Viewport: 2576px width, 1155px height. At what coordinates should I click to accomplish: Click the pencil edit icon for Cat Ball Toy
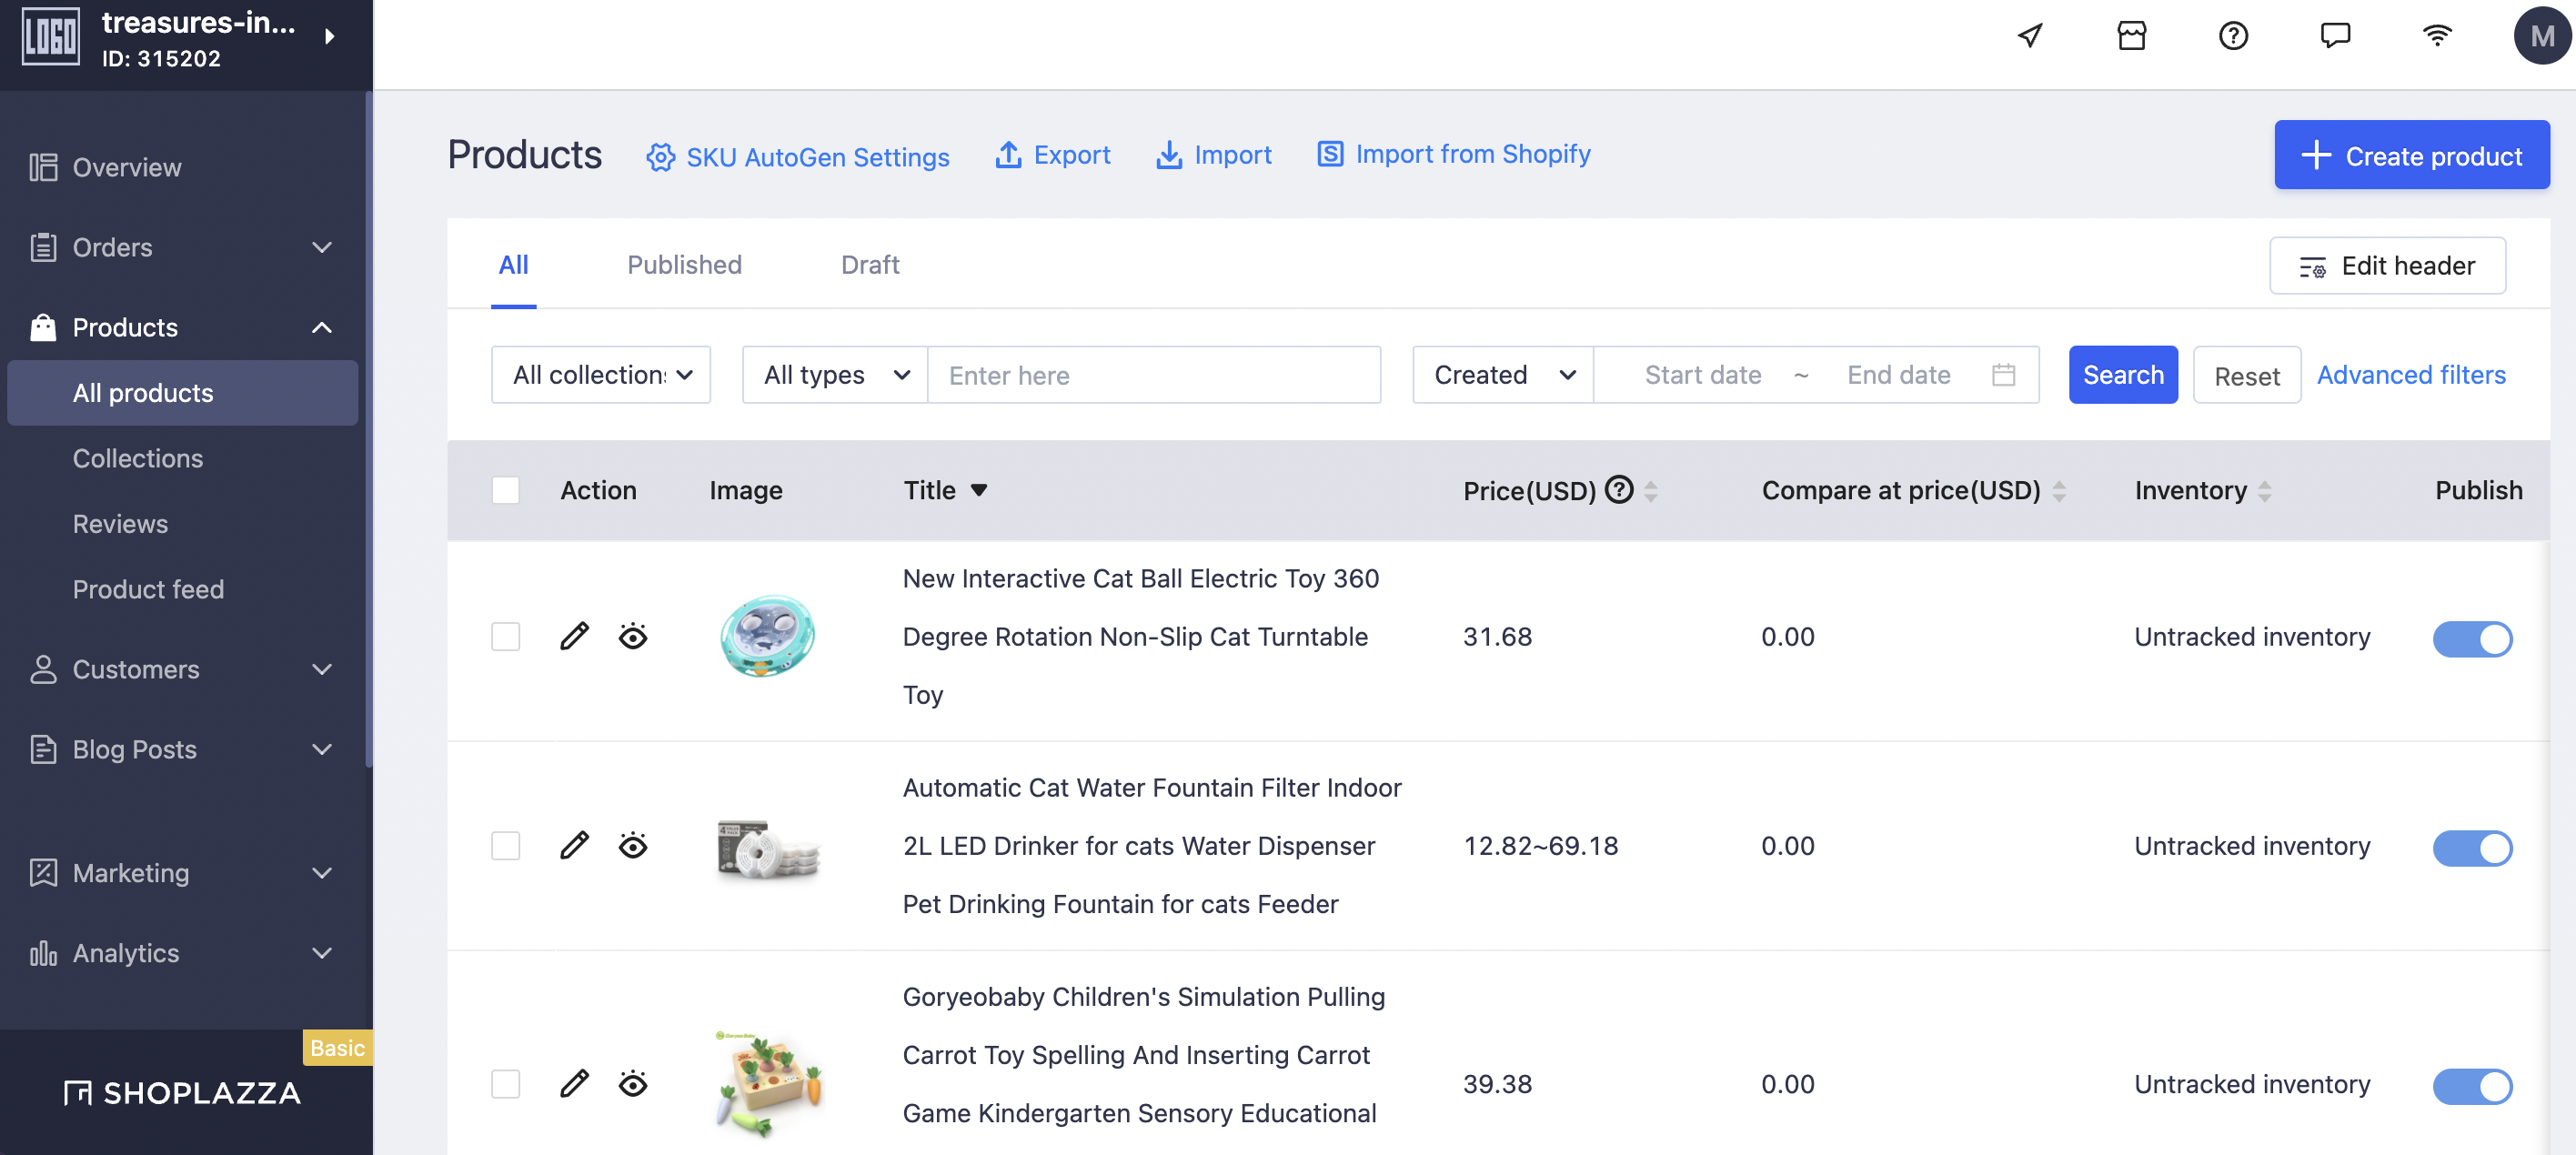574,636
